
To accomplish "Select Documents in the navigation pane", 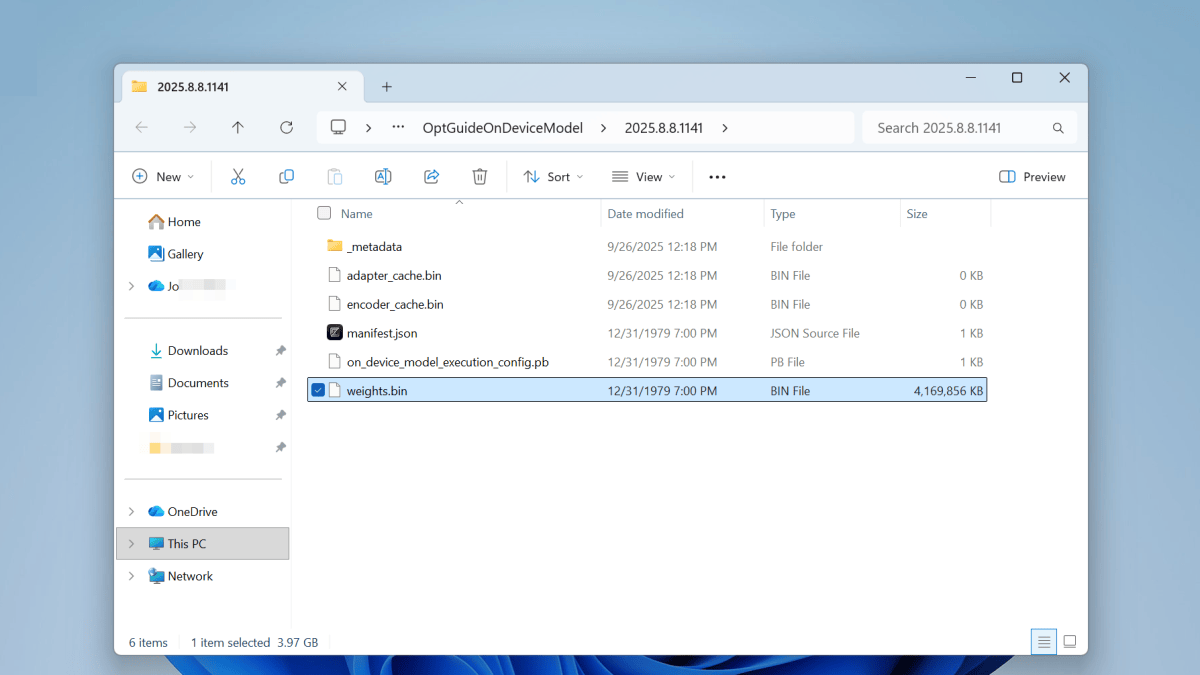I will coord(198,383).
